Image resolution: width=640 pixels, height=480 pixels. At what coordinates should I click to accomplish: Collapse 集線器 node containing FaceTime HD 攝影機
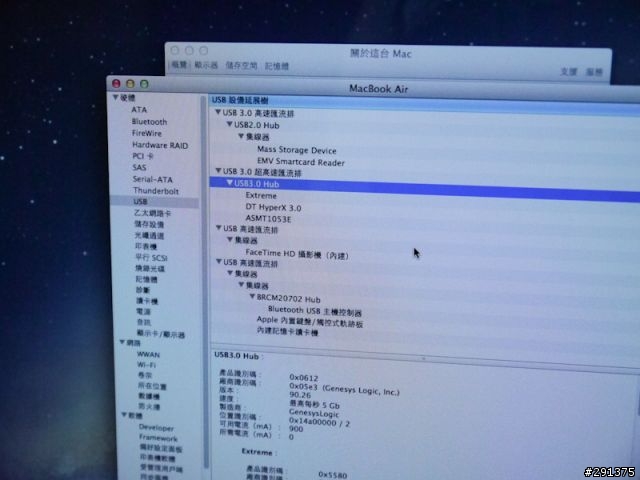point(230,239)
